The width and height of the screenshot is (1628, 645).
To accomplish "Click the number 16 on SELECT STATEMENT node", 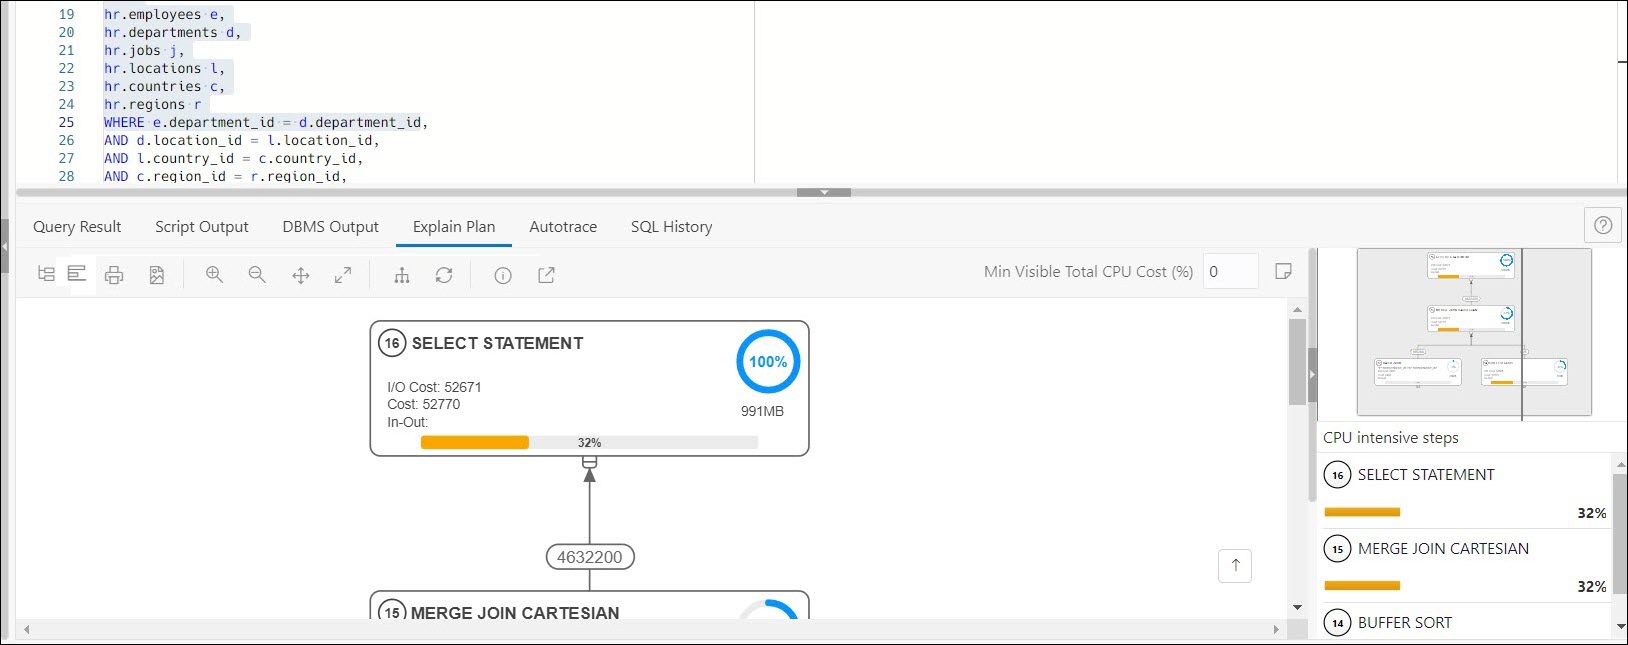I will (x=392, y=343).
